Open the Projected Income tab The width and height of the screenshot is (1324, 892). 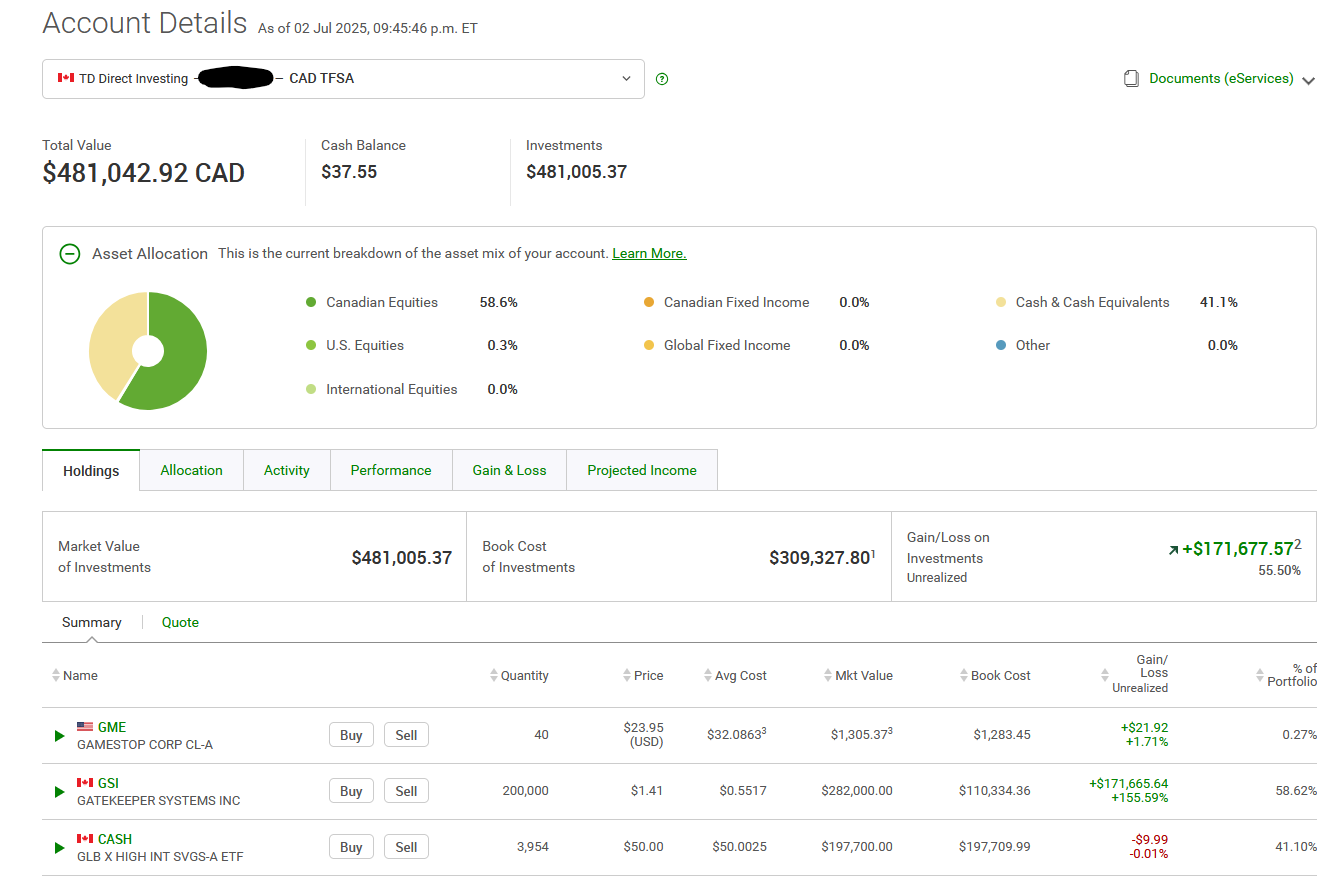pyautogui.click(x=642, y=470)
